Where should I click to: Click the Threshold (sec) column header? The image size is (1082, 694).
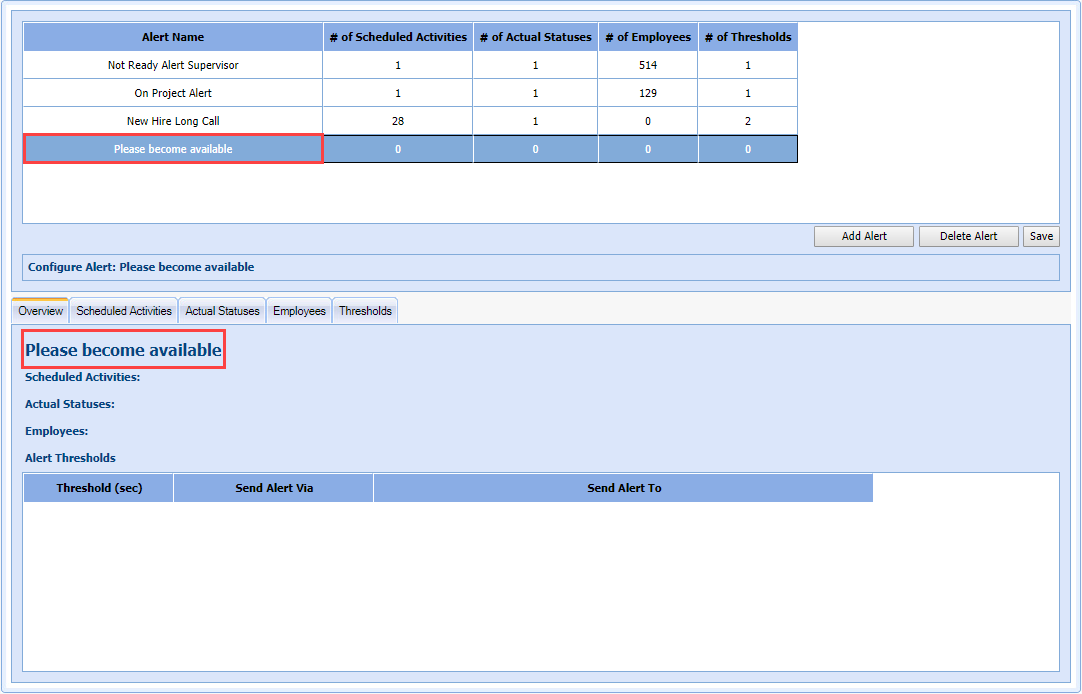(x=99, y=488)
